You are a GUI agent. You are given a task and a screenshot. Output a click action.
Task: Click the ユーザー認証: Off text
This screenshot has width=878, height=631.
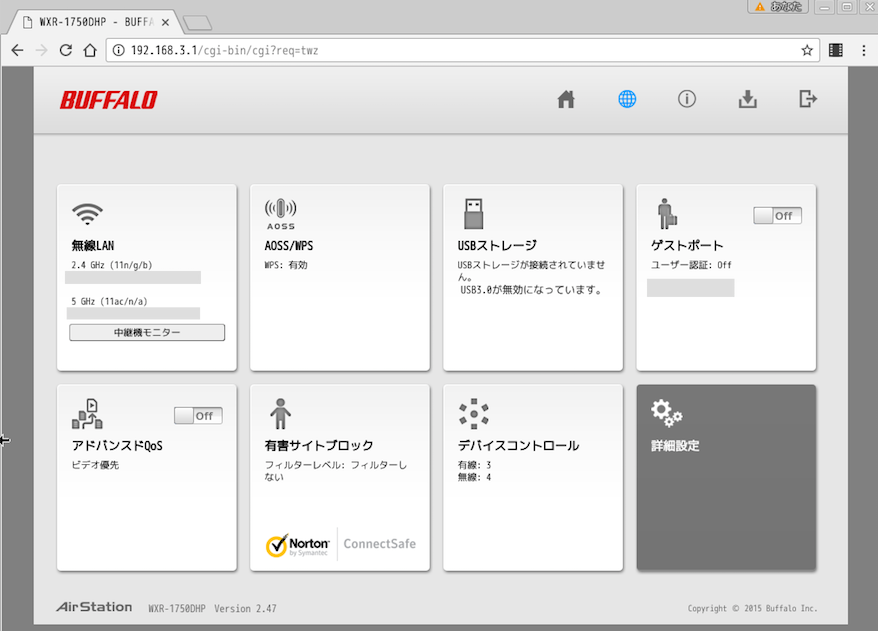[x=691, y=265]
